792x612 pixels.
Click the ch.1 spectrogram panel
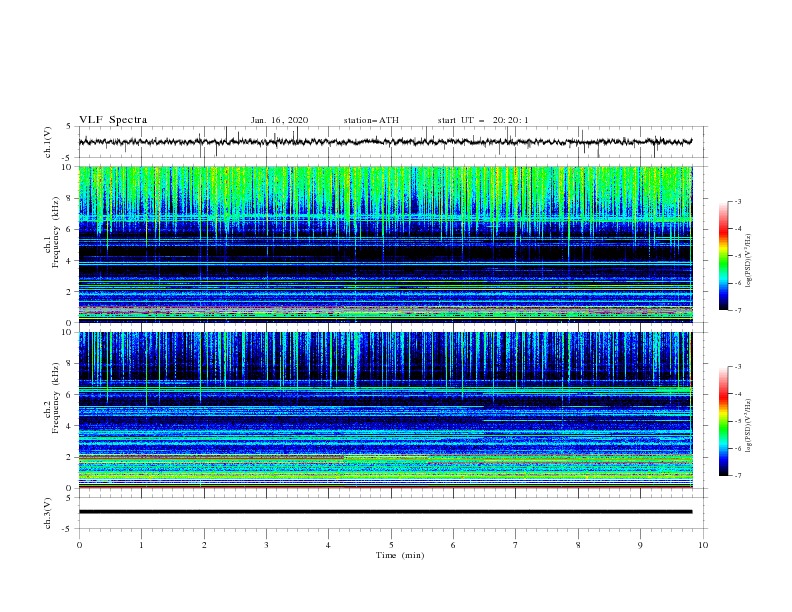click(385, 244)
